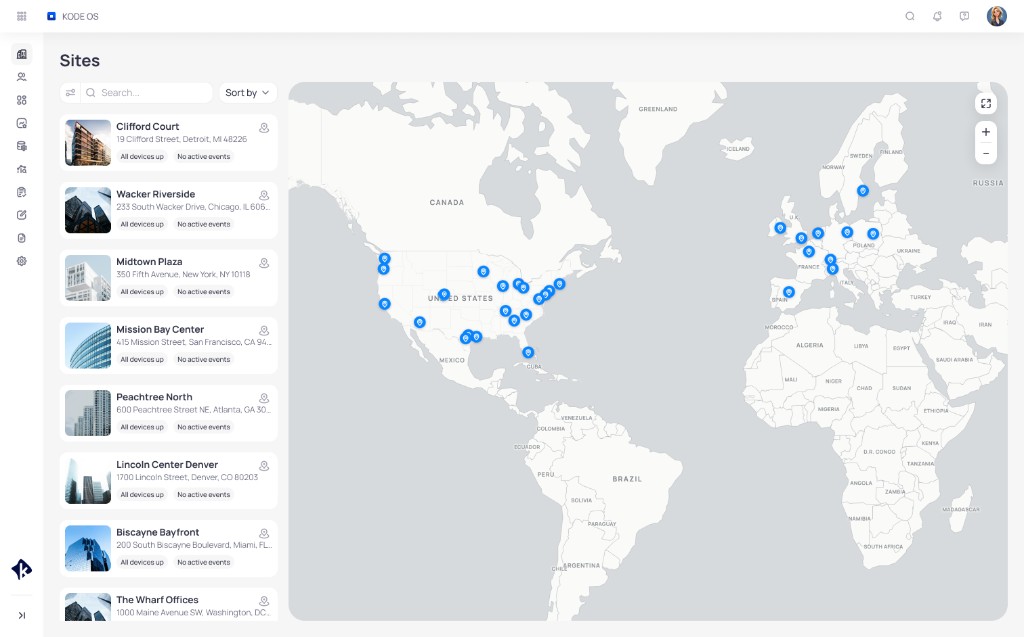Open the Biscayne Bayfront site title
Image resolution: width=1024 pixels, height=637 pixels.
[157, 532]
